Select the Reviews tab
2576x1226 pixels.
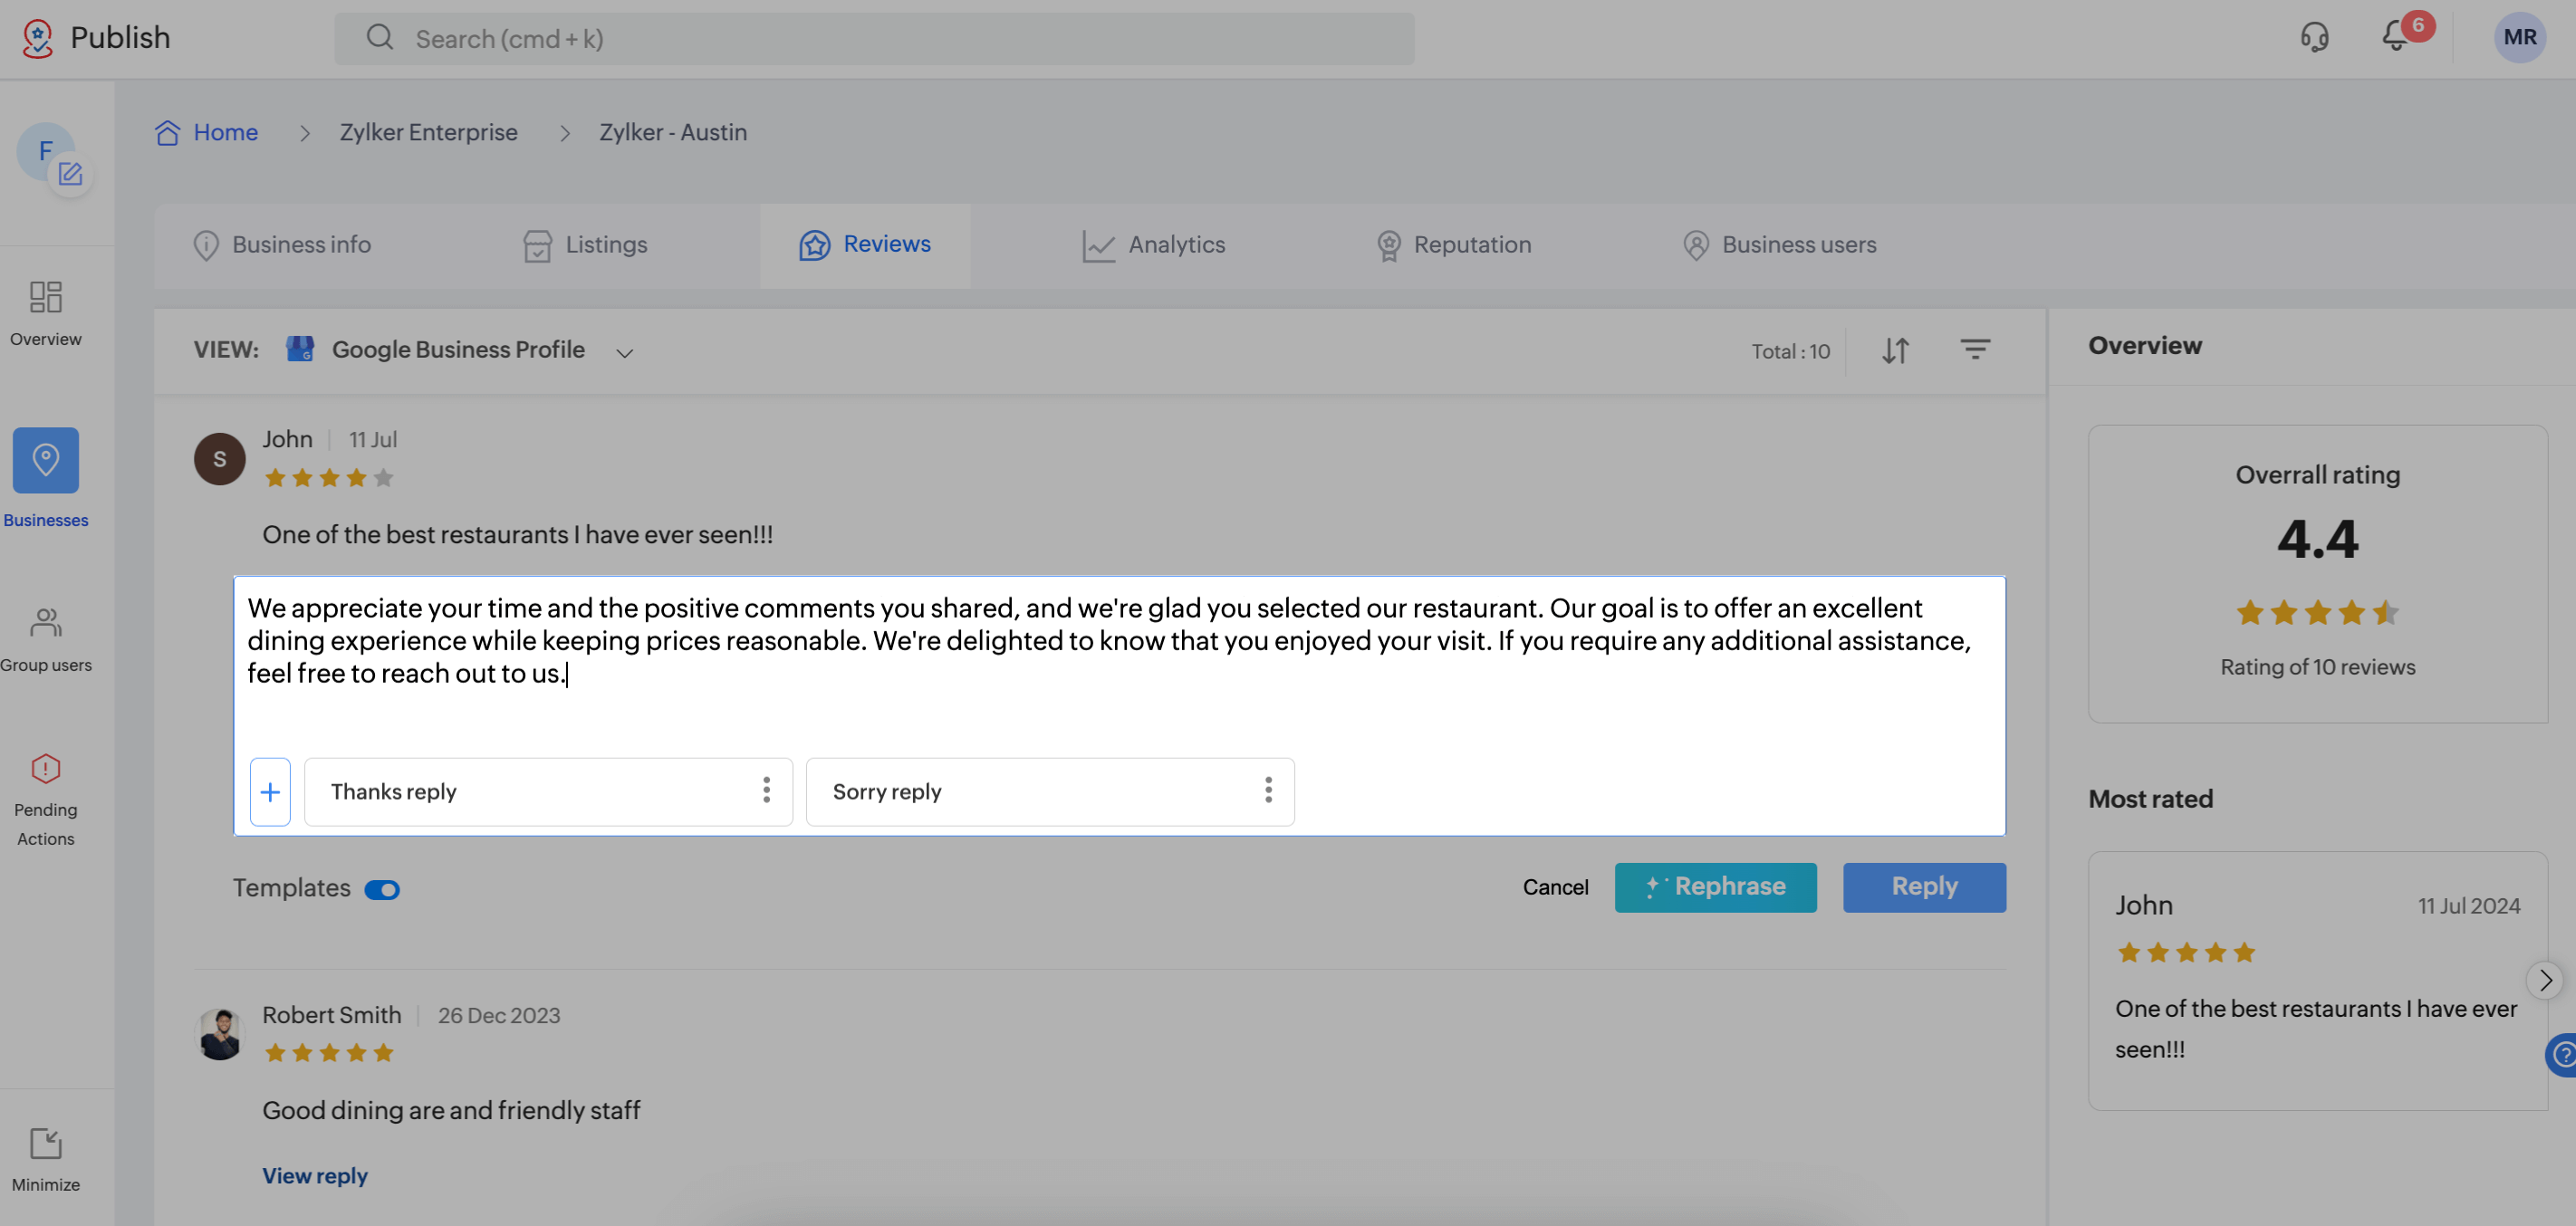(865, 245)
